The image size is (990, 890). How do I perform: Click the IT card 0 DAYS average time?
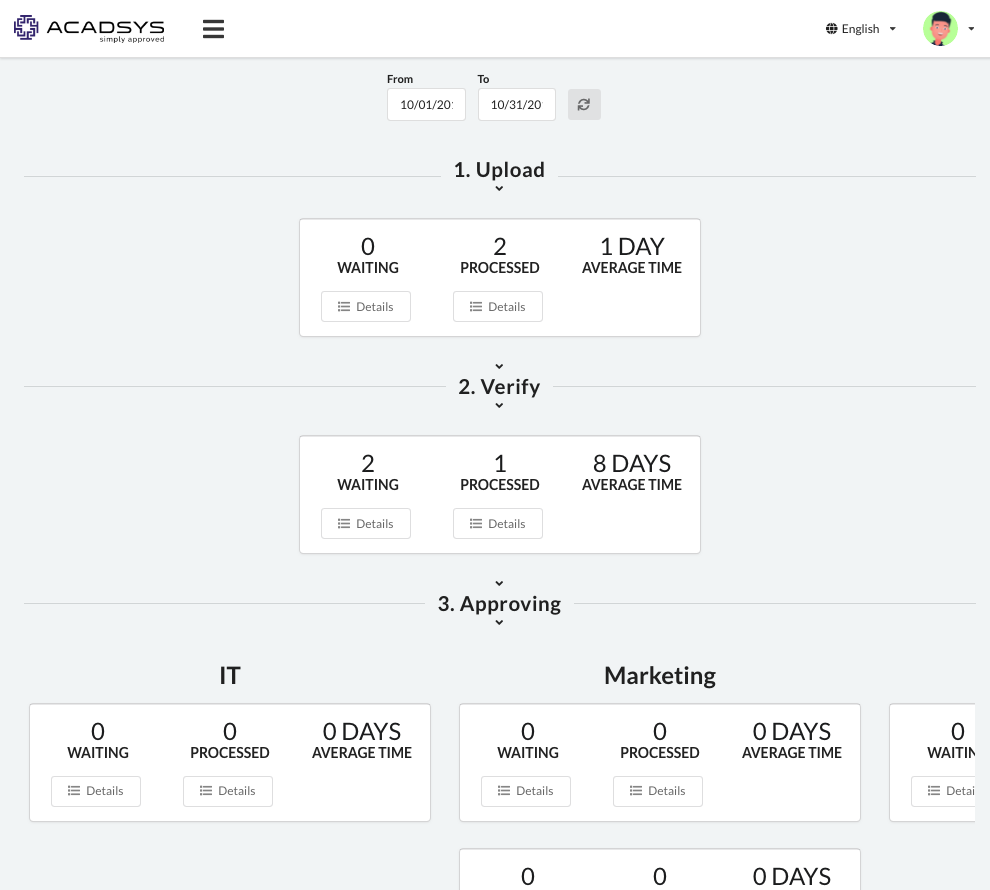[362, 732]
